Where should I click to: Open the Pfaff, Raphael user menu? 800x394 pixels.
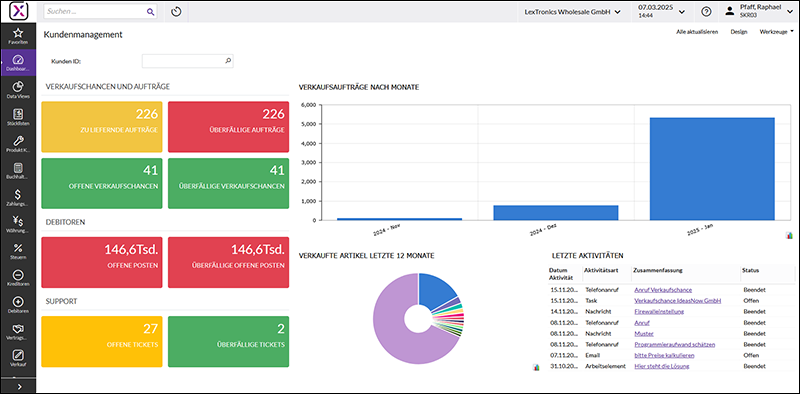[x=759, y=11]
